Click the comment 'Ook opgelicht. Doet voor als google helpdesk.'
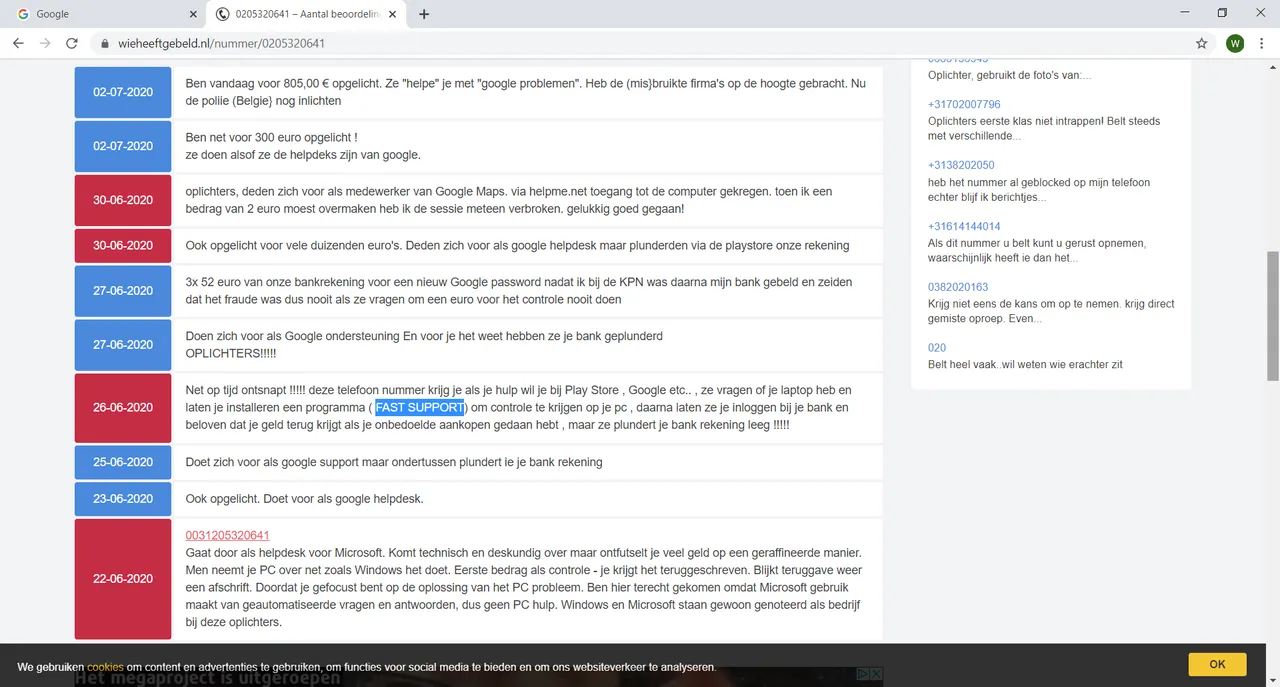Viewport: 1280px width, 687px height. 304,499
